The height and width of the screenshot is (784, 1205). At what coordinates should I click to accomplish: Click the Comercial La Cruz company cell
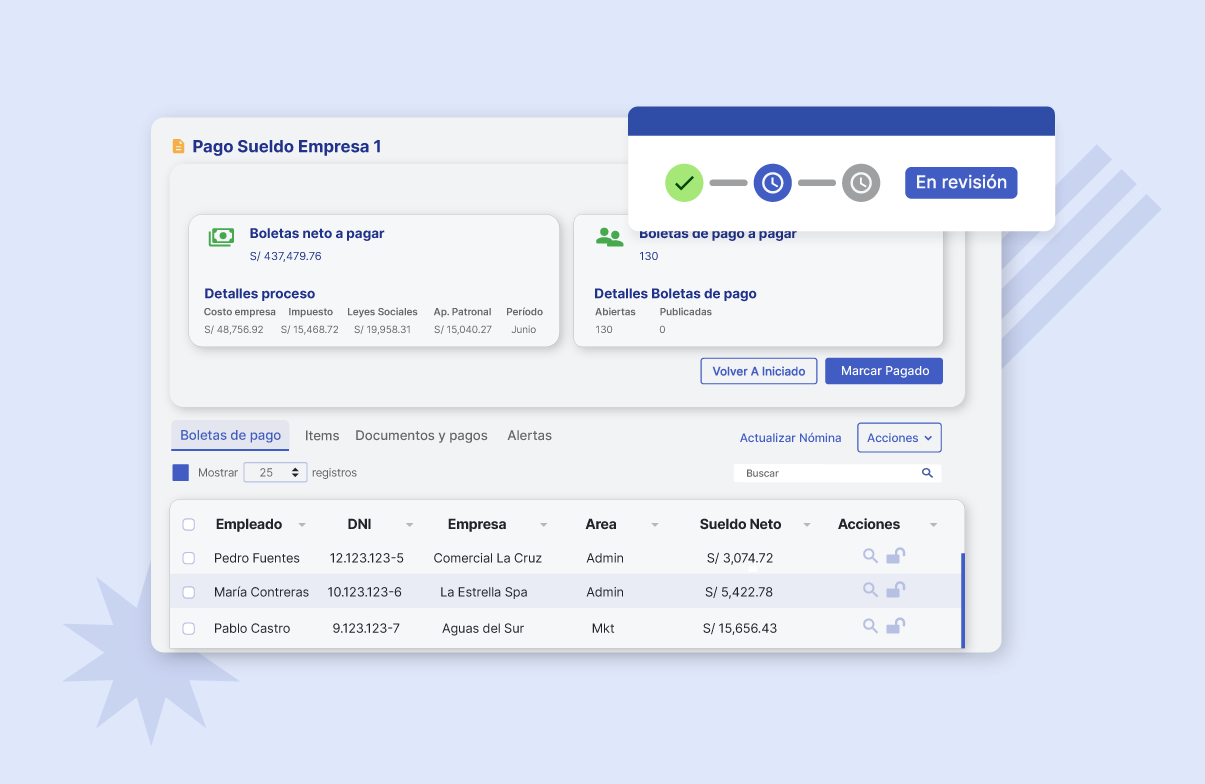pyautogui.click(x=487, y=558)
